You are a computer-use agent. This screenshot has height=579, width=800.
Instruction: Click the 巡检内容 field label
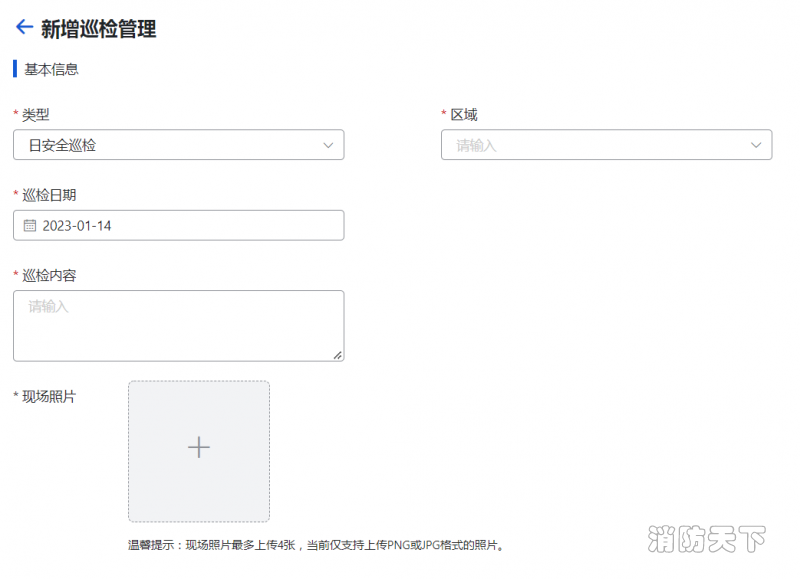49,275
